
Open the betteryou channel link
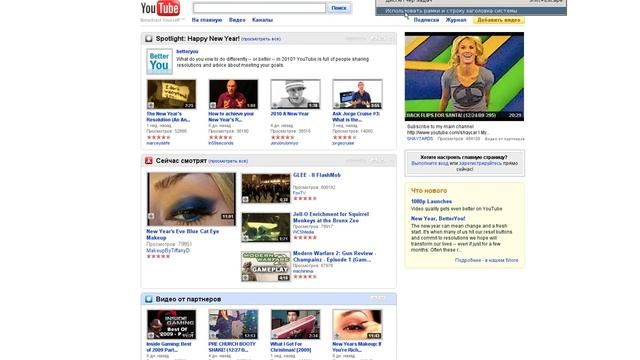[x=187, y=51]
